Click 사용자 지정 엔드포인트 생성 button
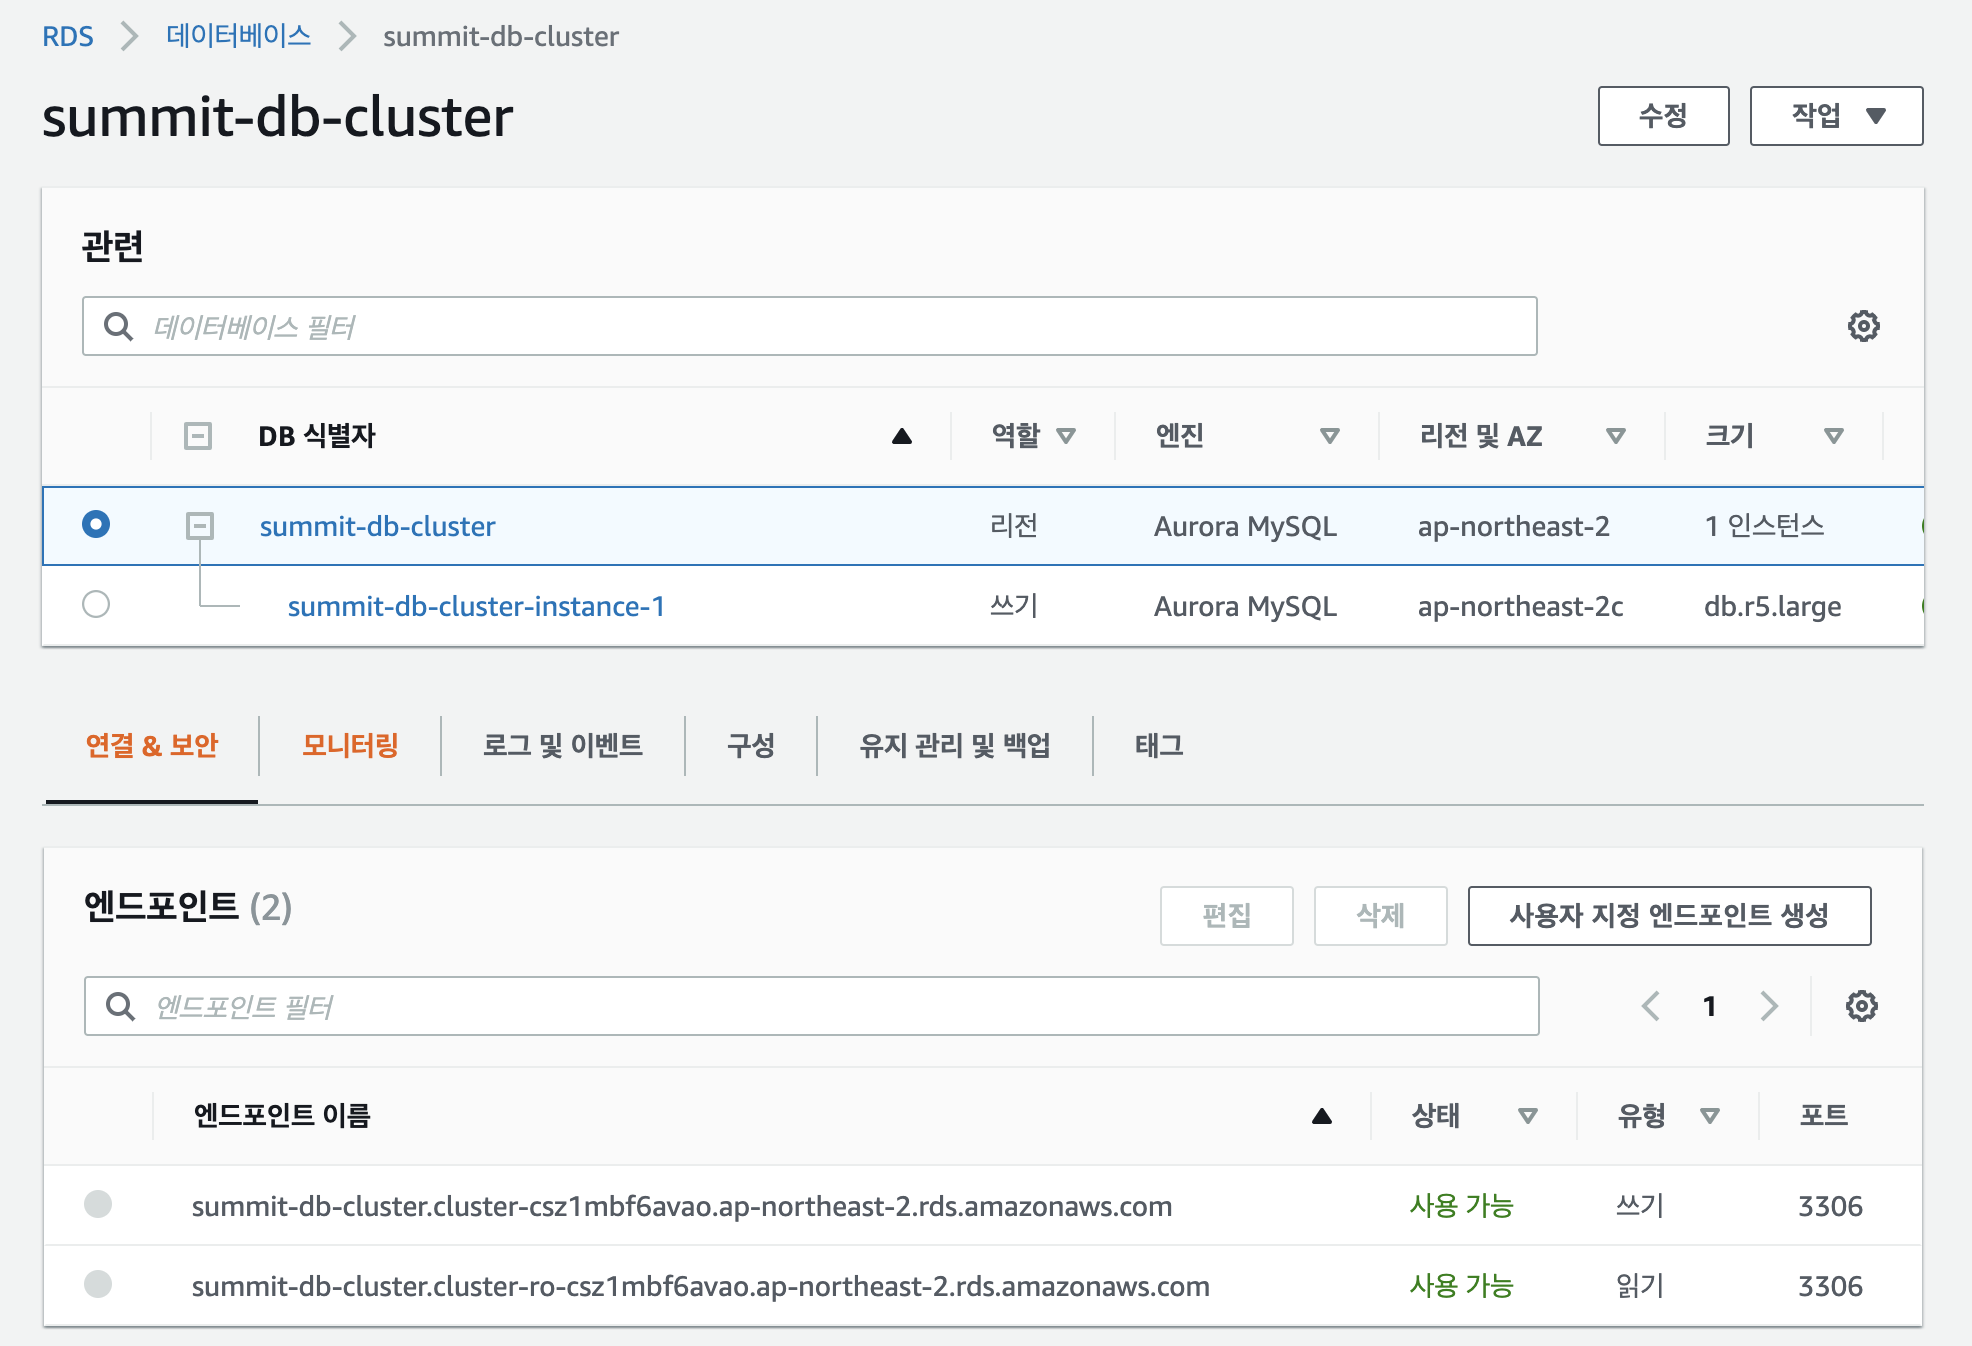Screen dimensions: 1972x1346 click(1669, 915)
